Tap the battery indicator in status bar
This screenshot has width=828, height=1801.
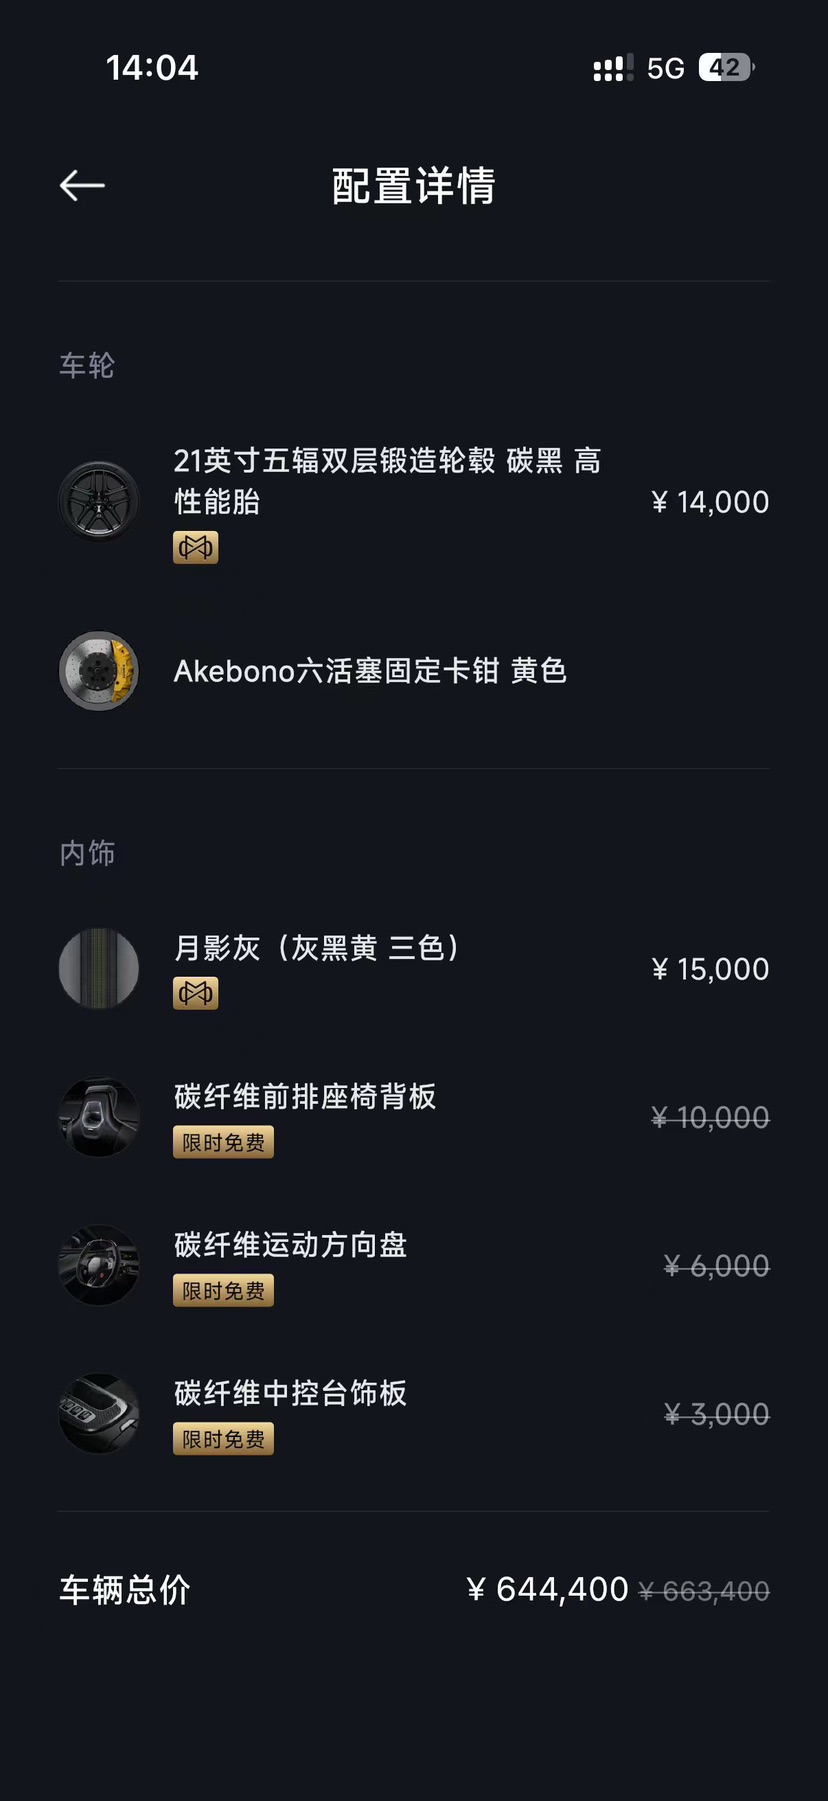click(726, 67)
